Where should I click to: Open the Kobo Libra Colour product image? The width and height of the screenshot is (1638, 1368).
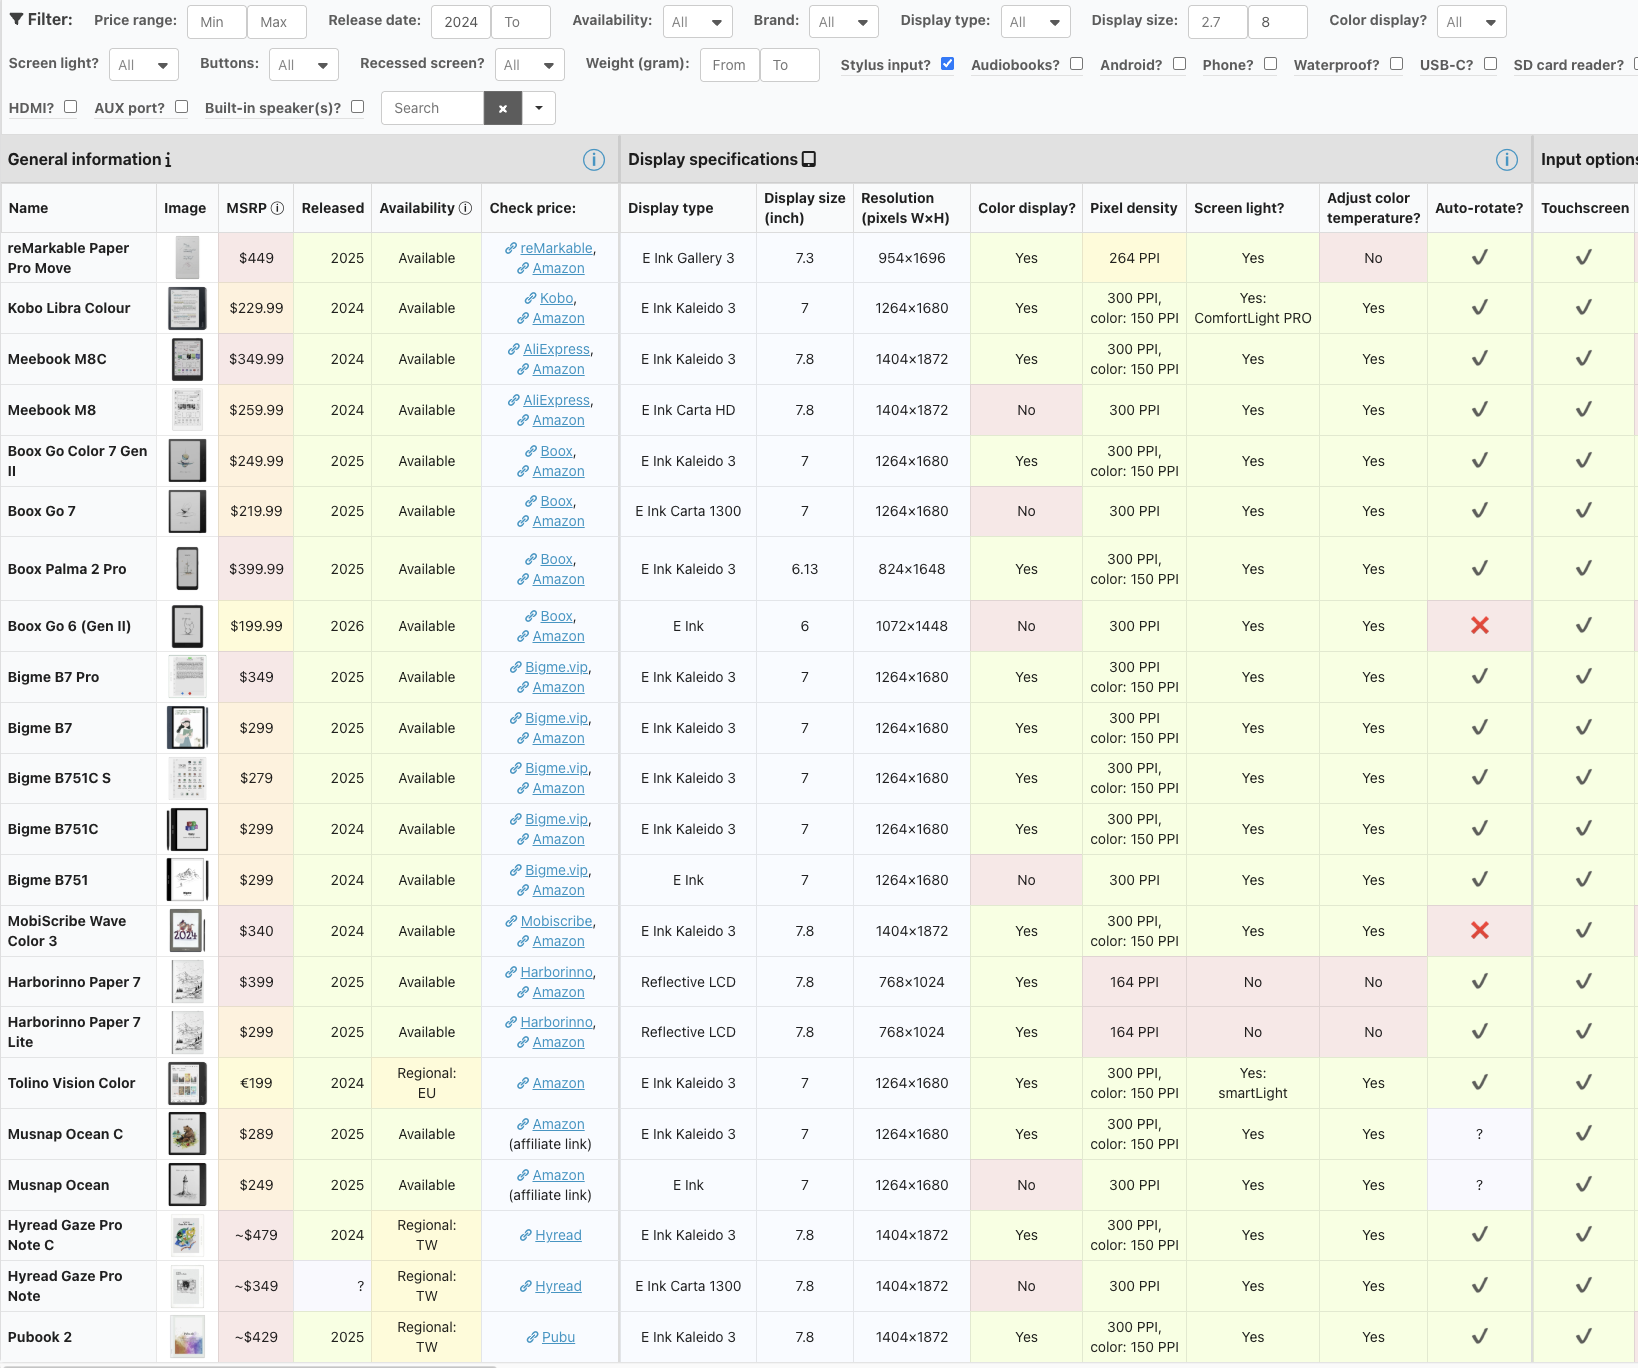[187, 308]
